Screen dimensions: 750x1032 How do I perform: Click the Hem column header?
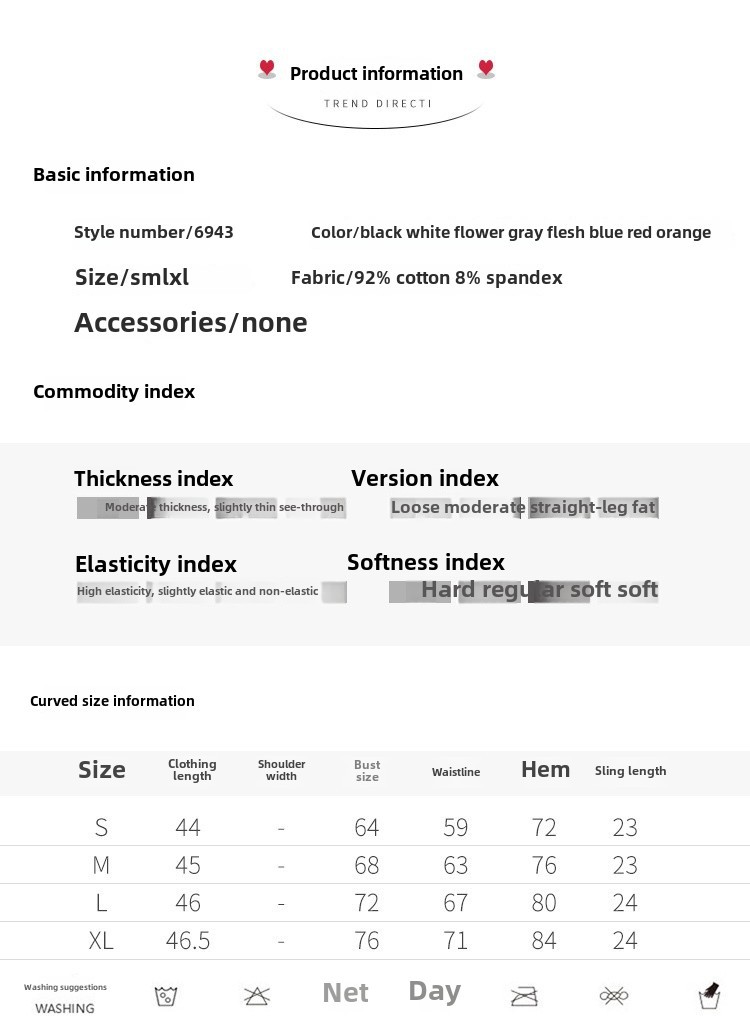(x=545, y=769)
